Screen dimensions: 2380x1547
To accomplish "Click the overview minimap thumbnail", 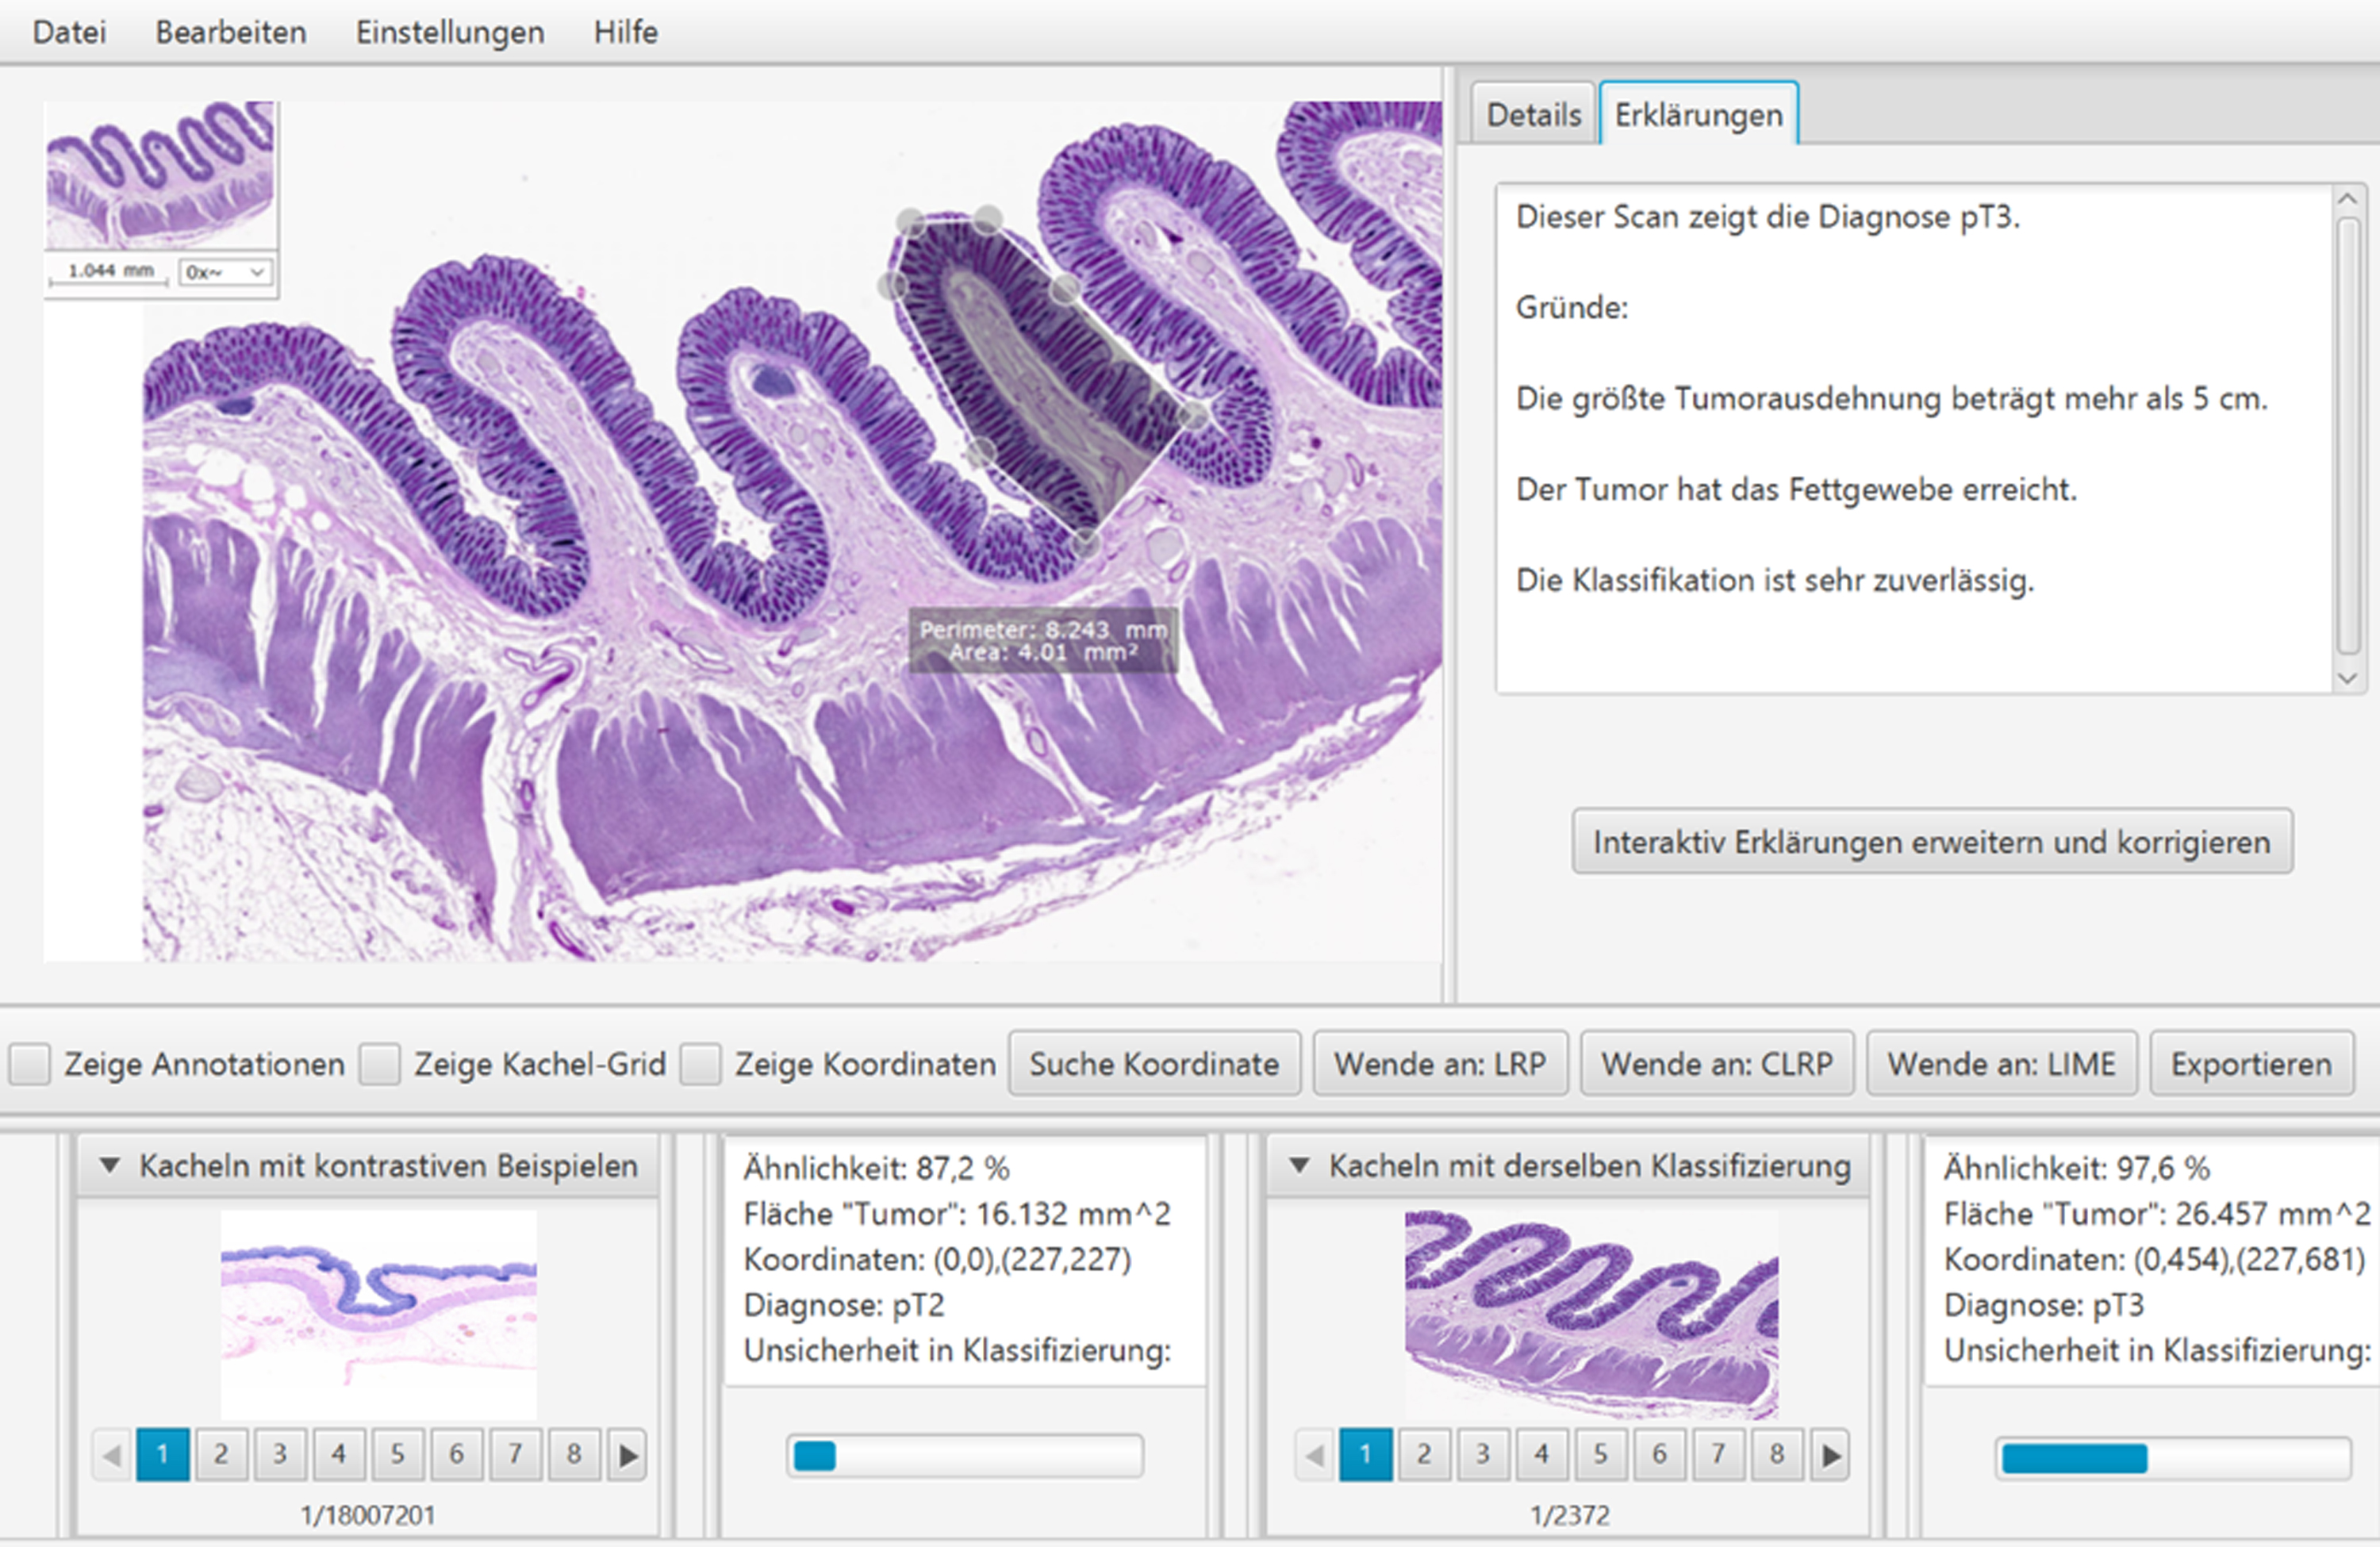I will [x=160, y=175].
